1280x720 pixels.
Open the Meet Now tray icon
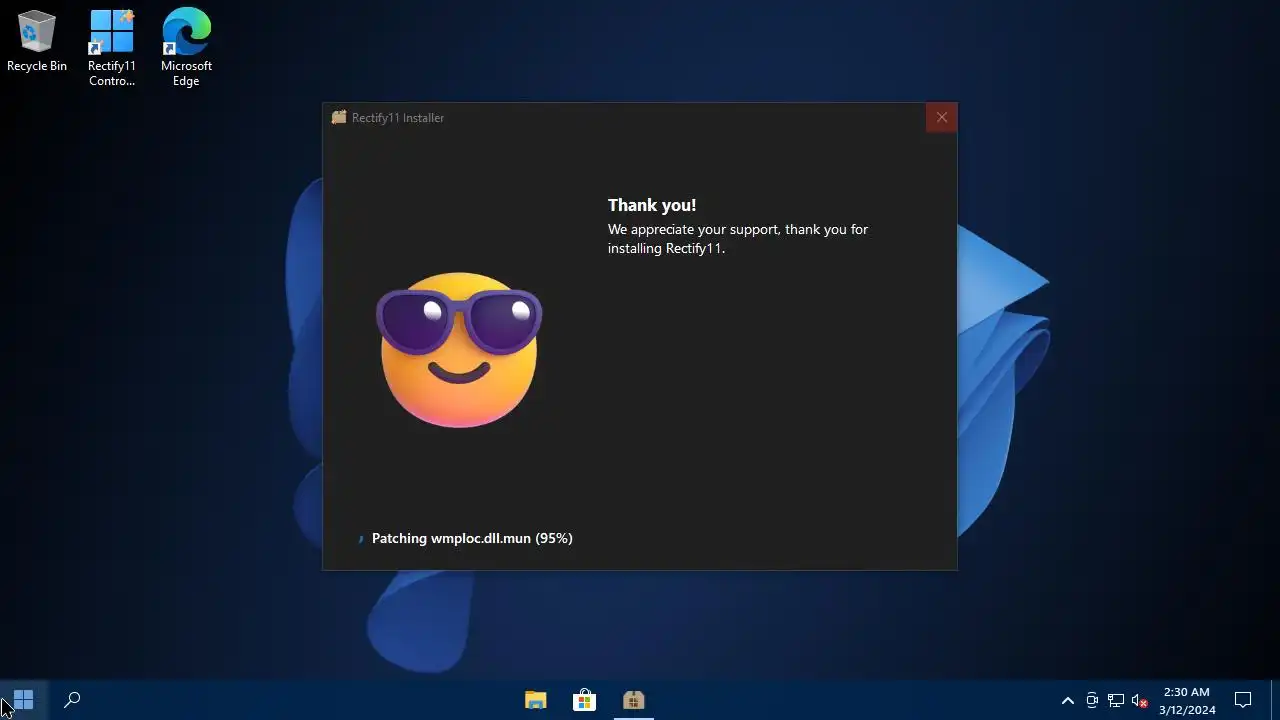pos(1092,700)
